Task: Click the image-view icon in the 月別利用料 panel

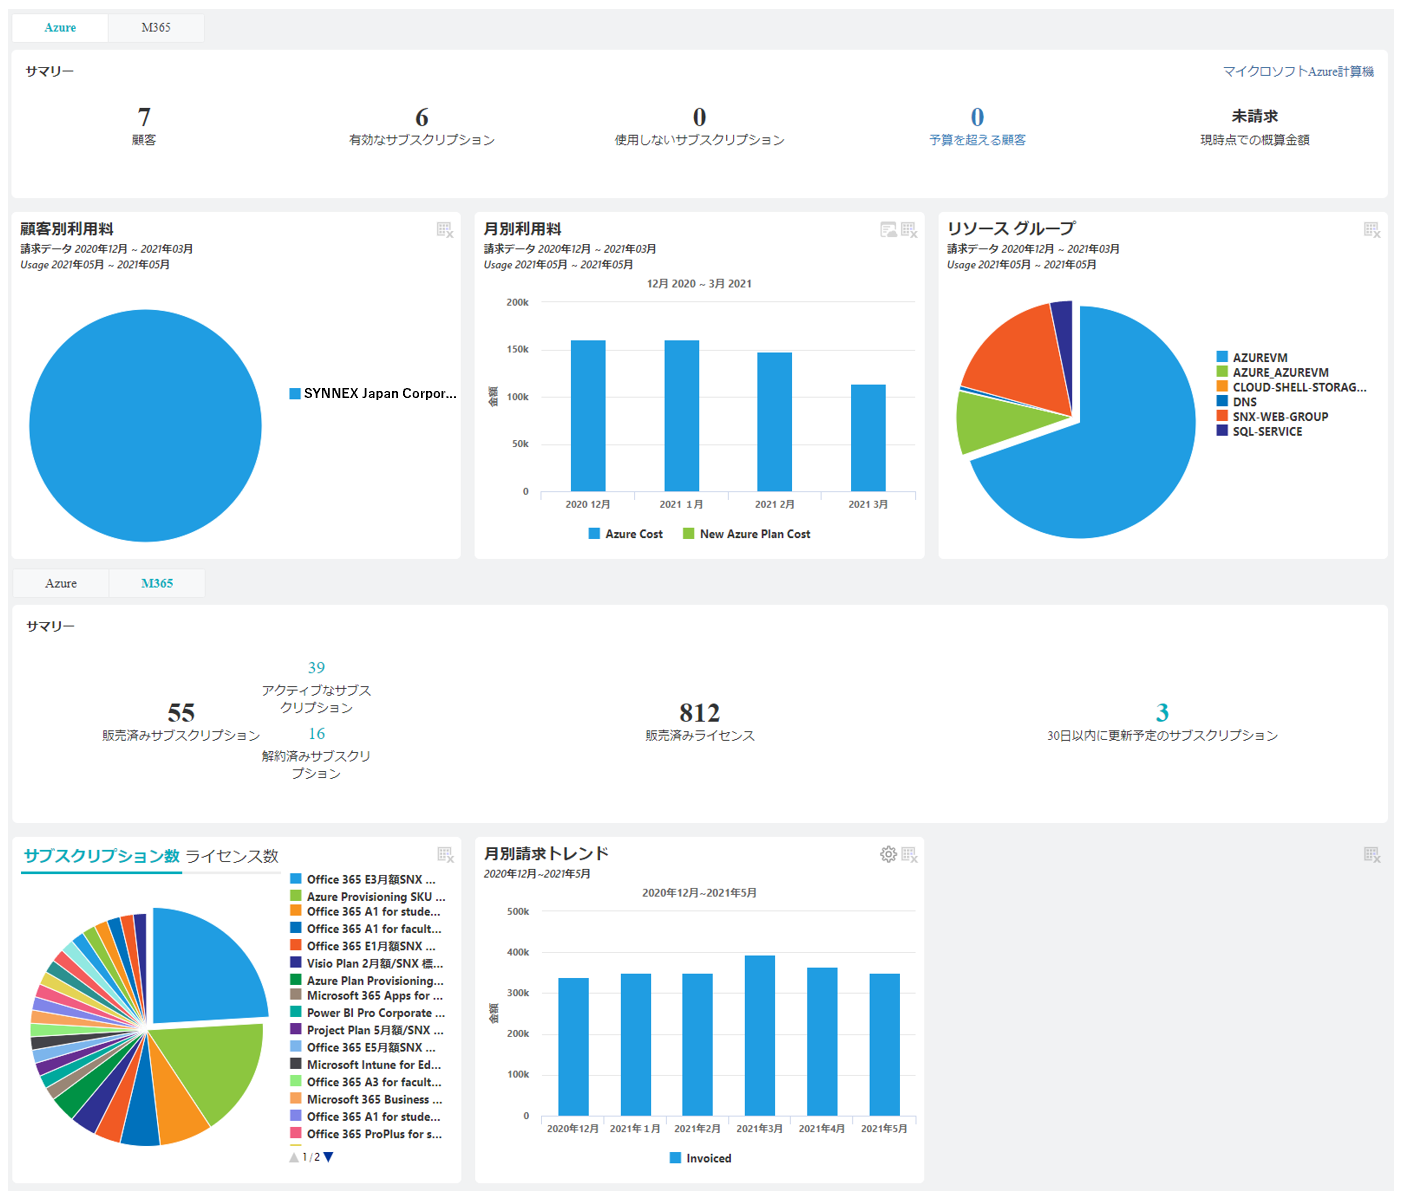Action: coord(888,230)
